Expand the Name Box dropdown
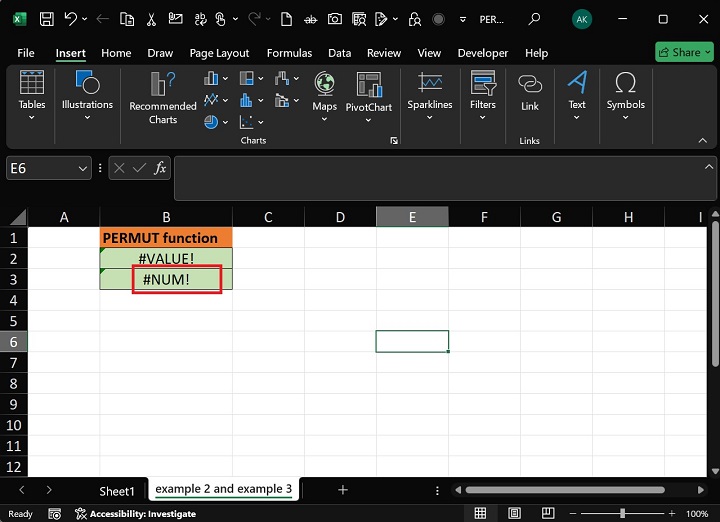This screenshot has height=522, width=720. click(x=83, y=169)
